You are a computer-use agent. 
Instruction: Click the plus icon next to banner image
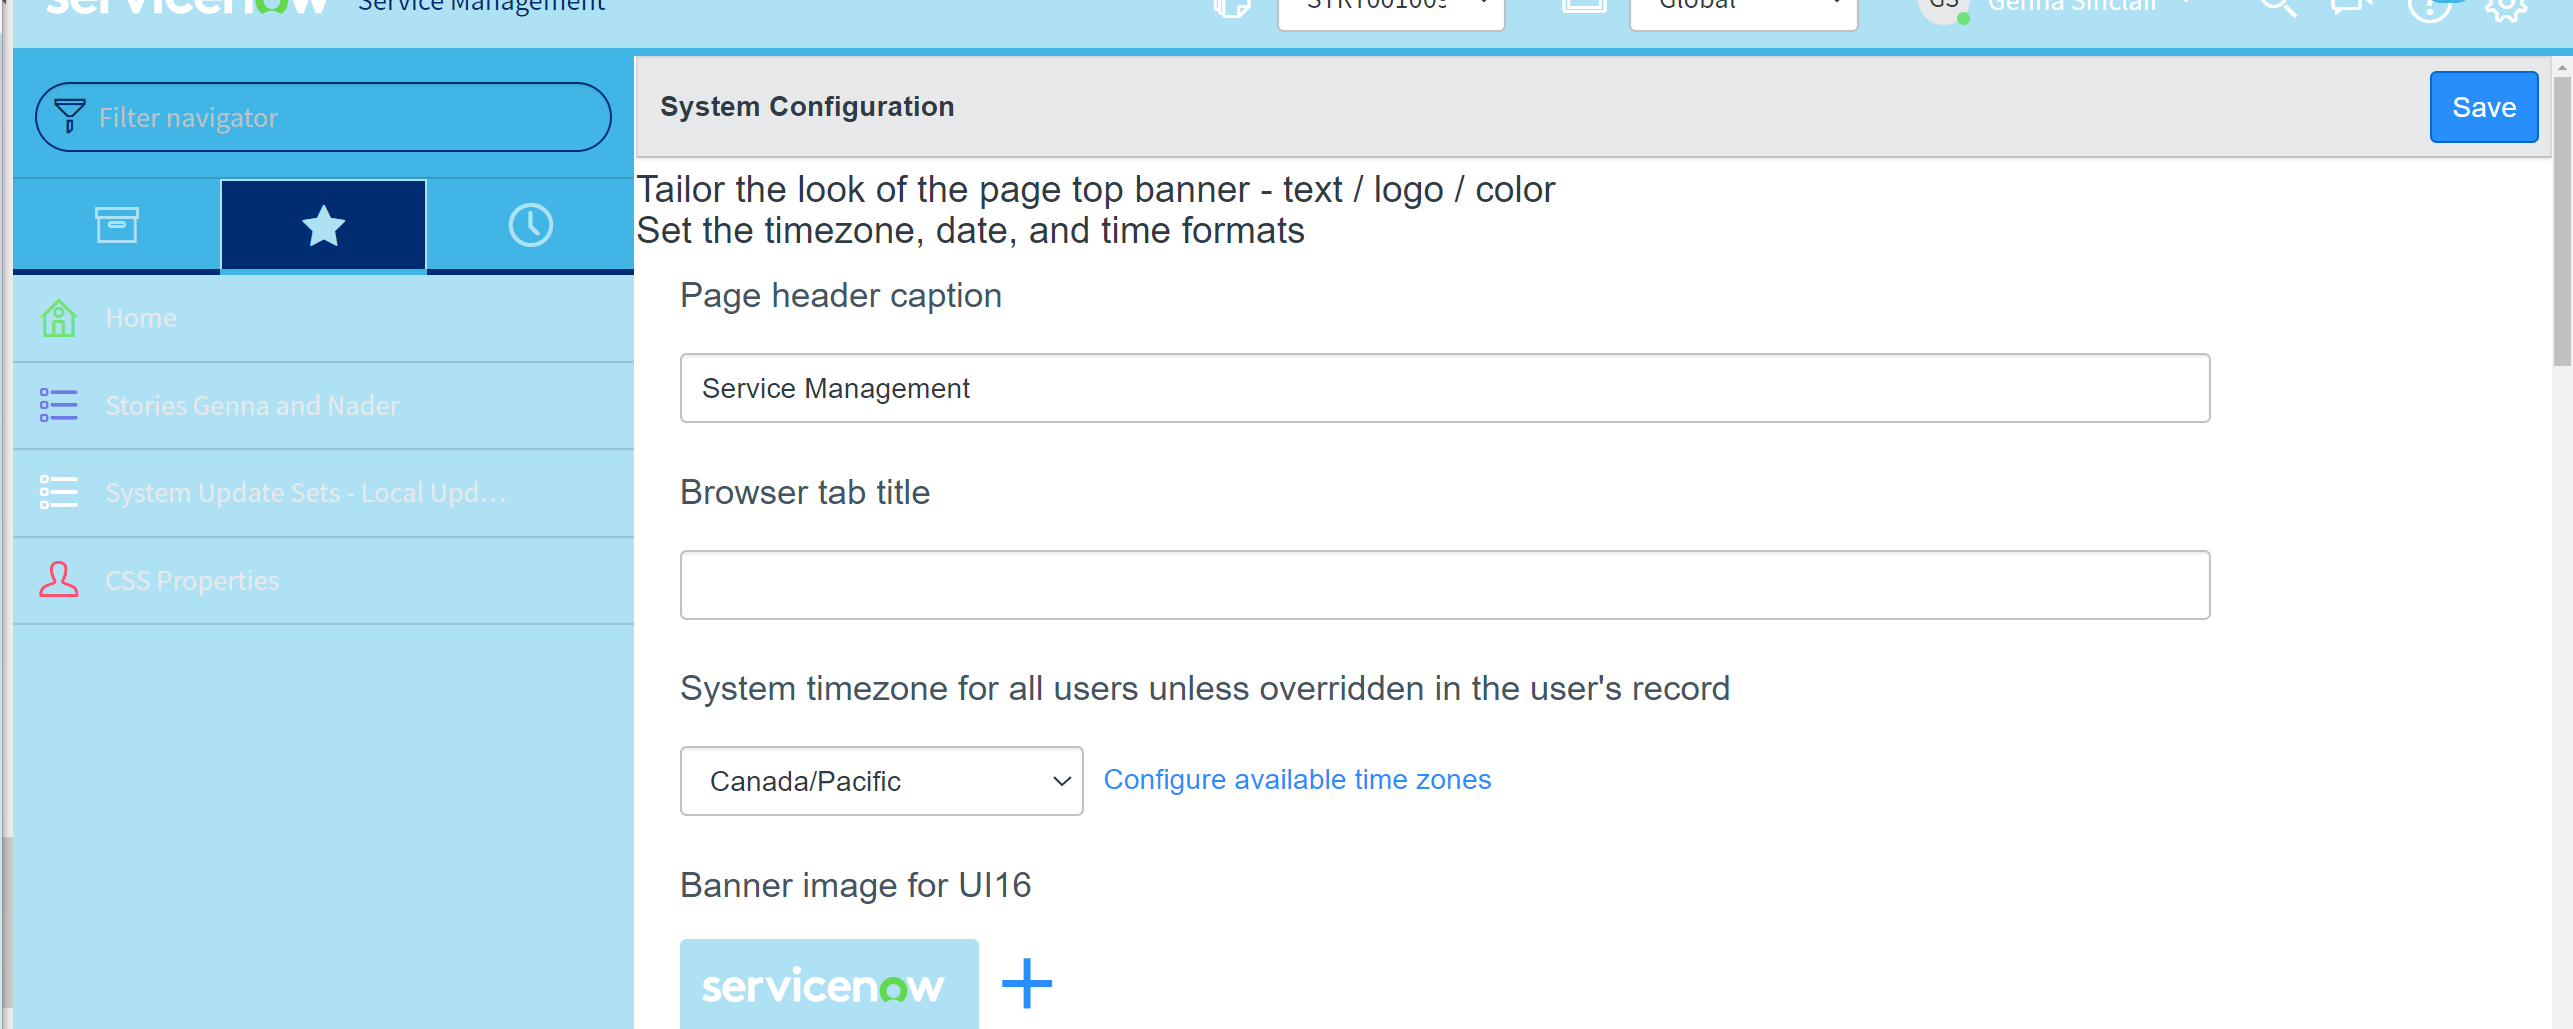coord(1027,984)
